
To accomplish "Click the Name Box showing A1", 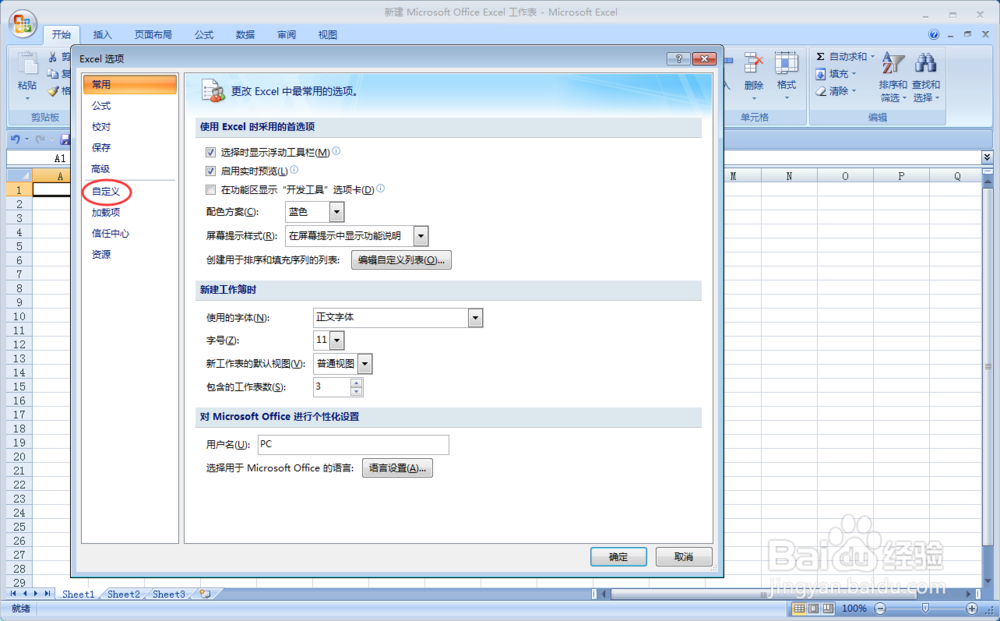I will pyautogui.click(x=38, y=157).
